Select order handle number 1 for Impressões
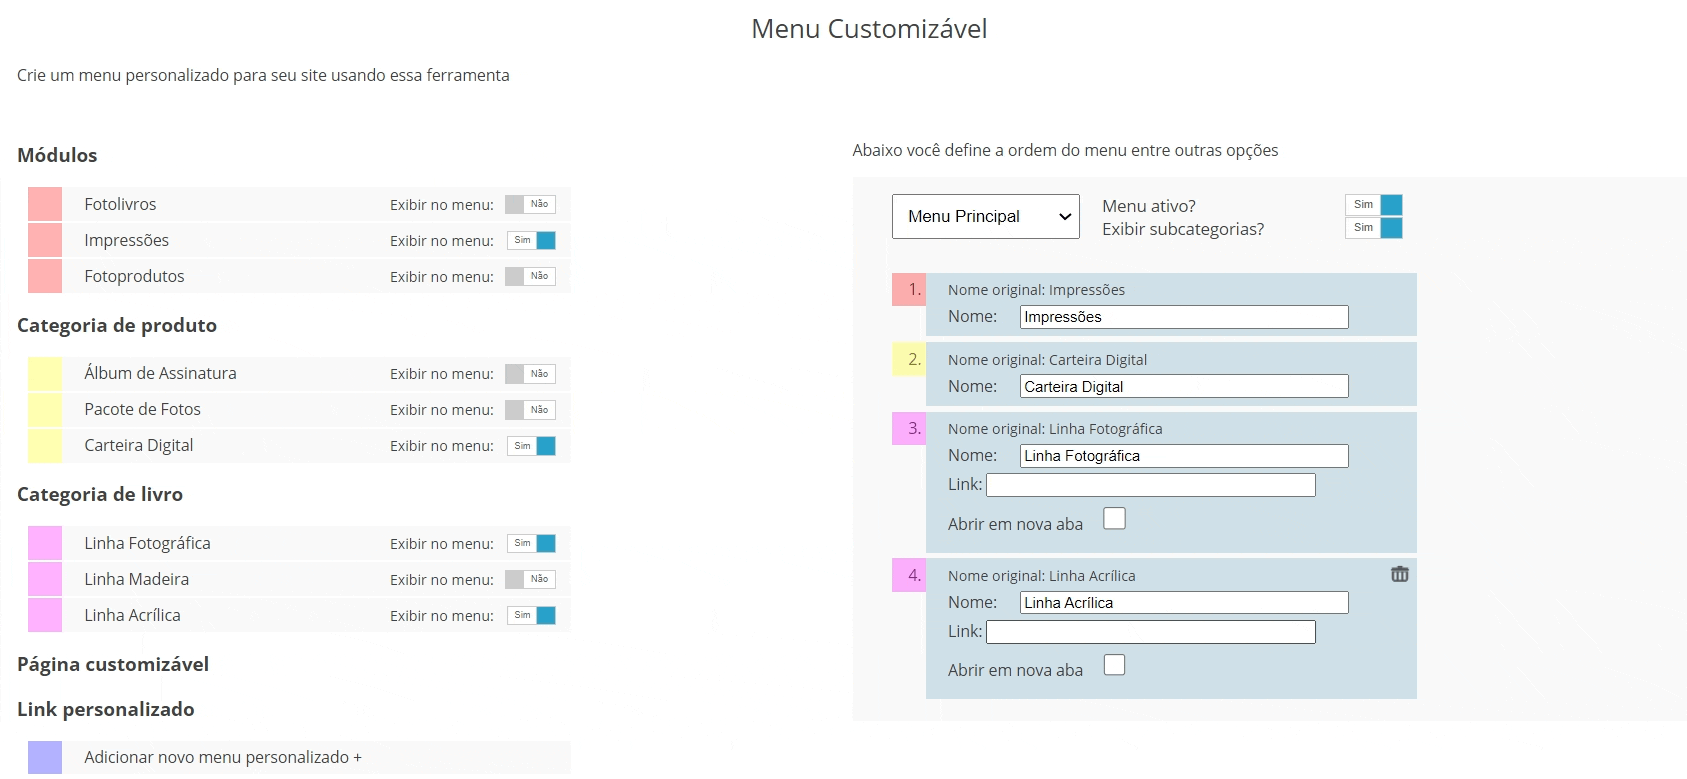The height and width of the screenshot is (779, 1687). click(x=909, y=289)
